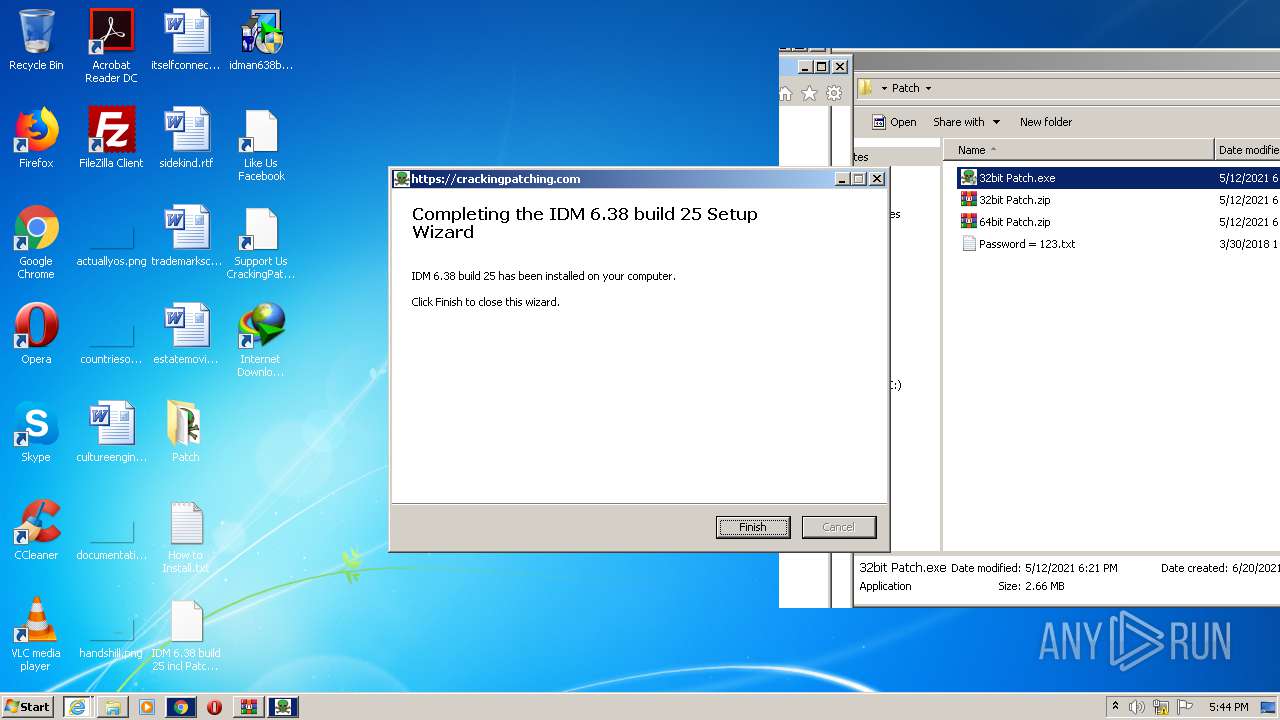Expand the dropdown arrow after Patch in address bar

pyautogui.click(x=928, y=88)
